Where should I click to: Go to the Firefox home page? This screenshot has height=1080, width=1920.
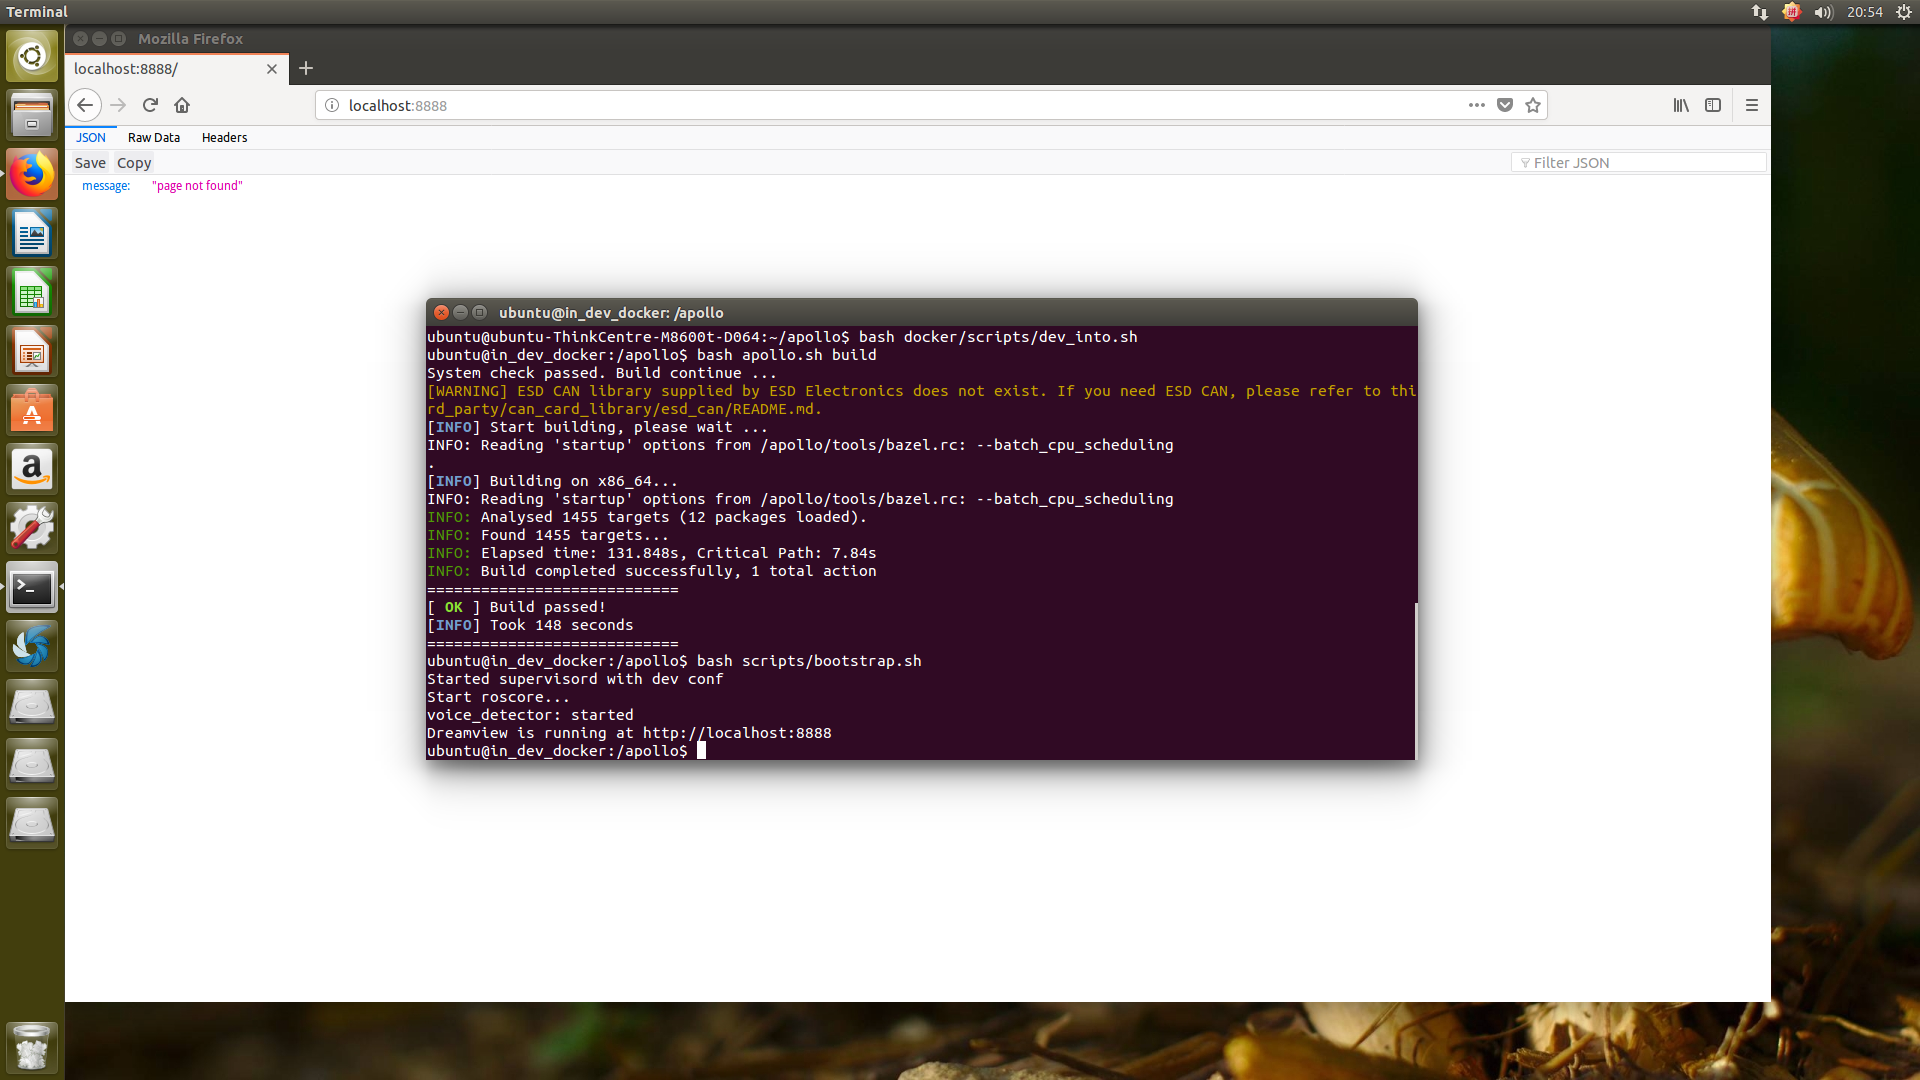(x=182, y=105)
